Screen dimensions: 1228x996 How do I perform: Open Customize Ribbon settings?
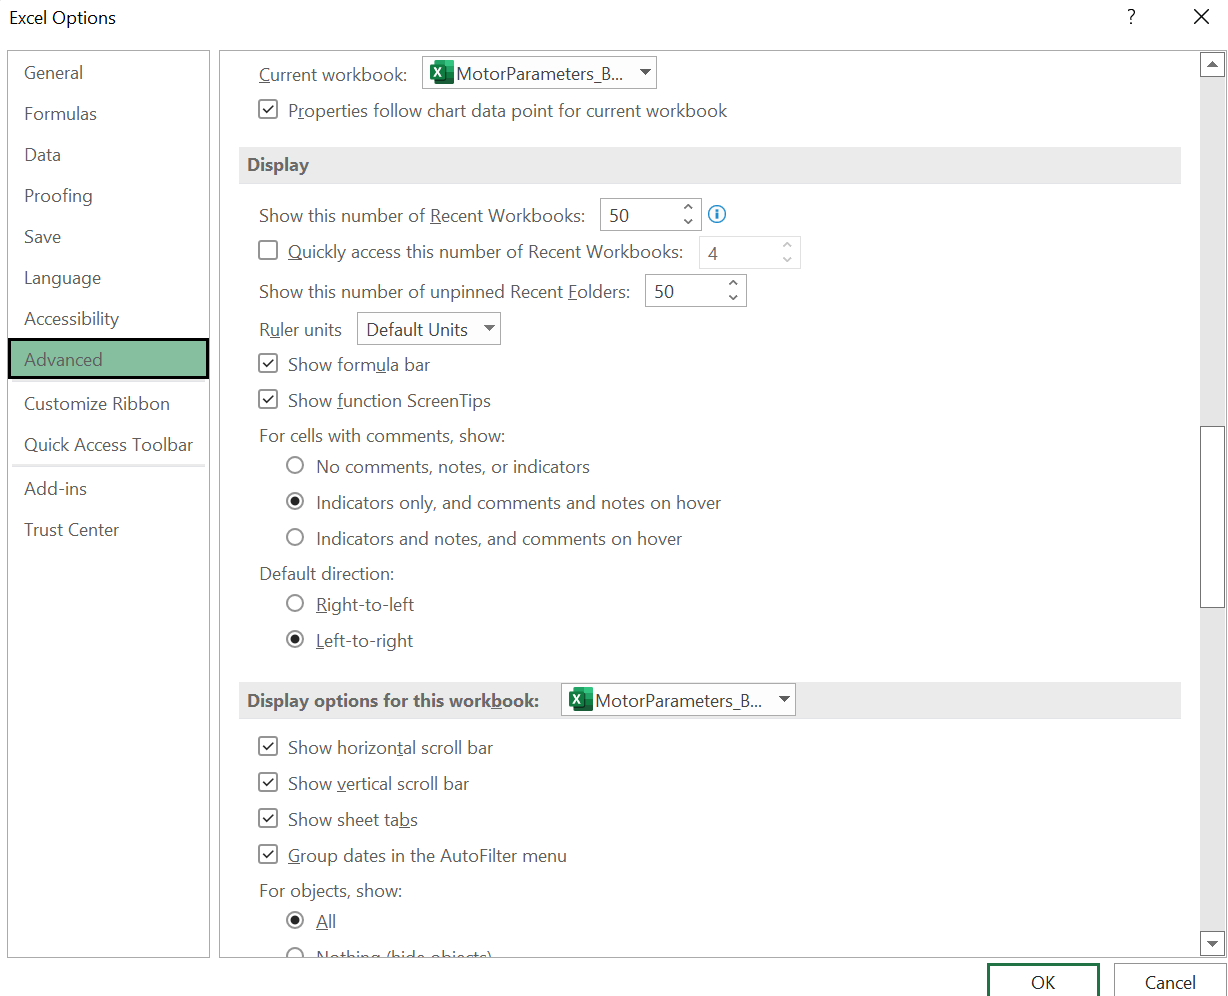(x=108, y=404)
